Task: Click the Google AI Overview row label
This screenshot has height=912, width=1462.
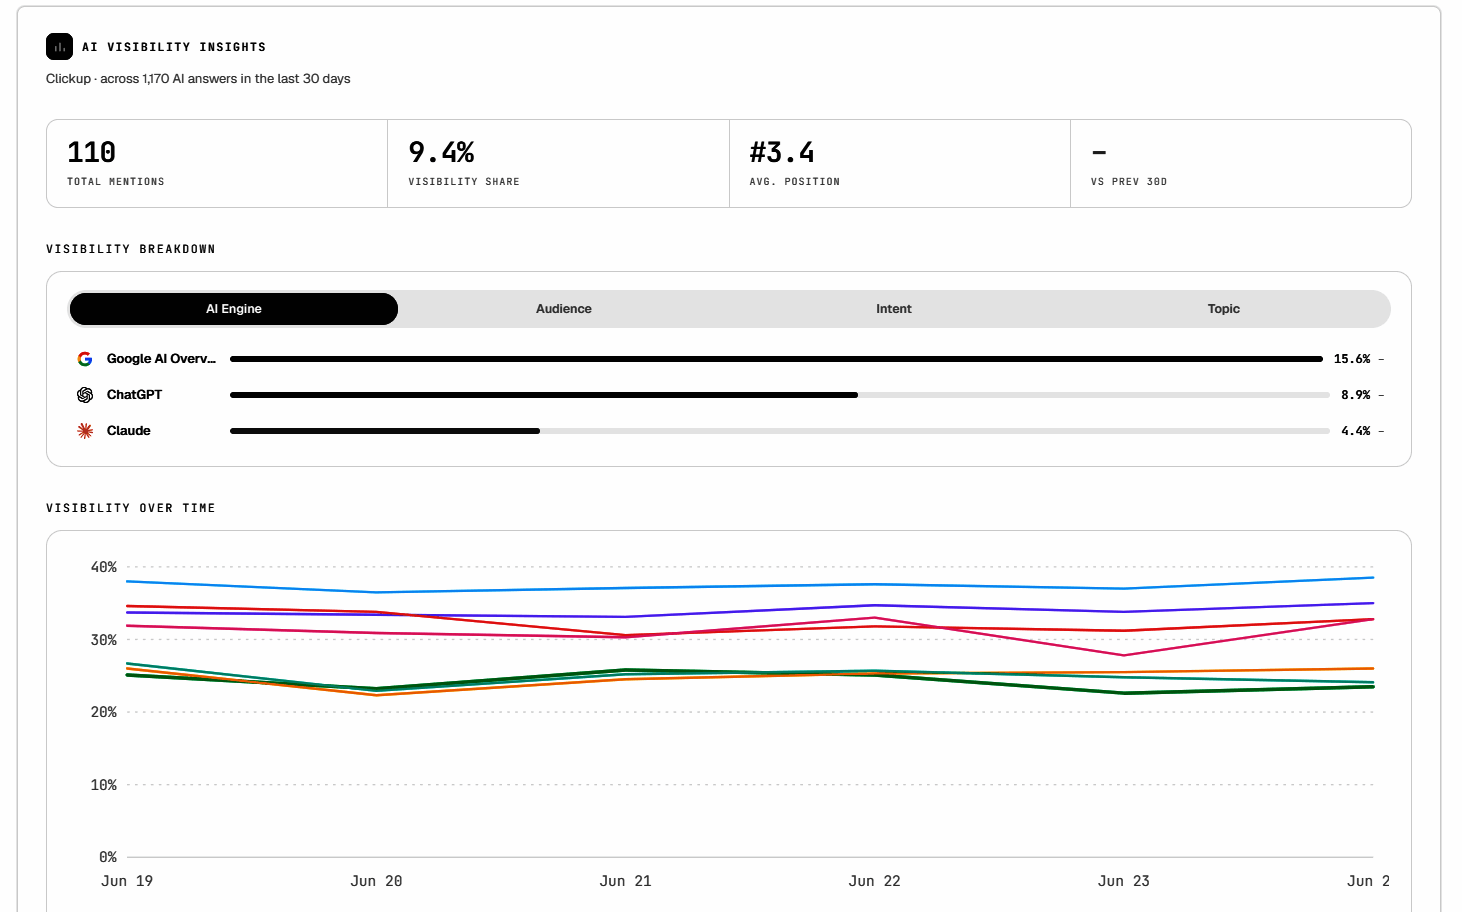Action: (161, 359)
